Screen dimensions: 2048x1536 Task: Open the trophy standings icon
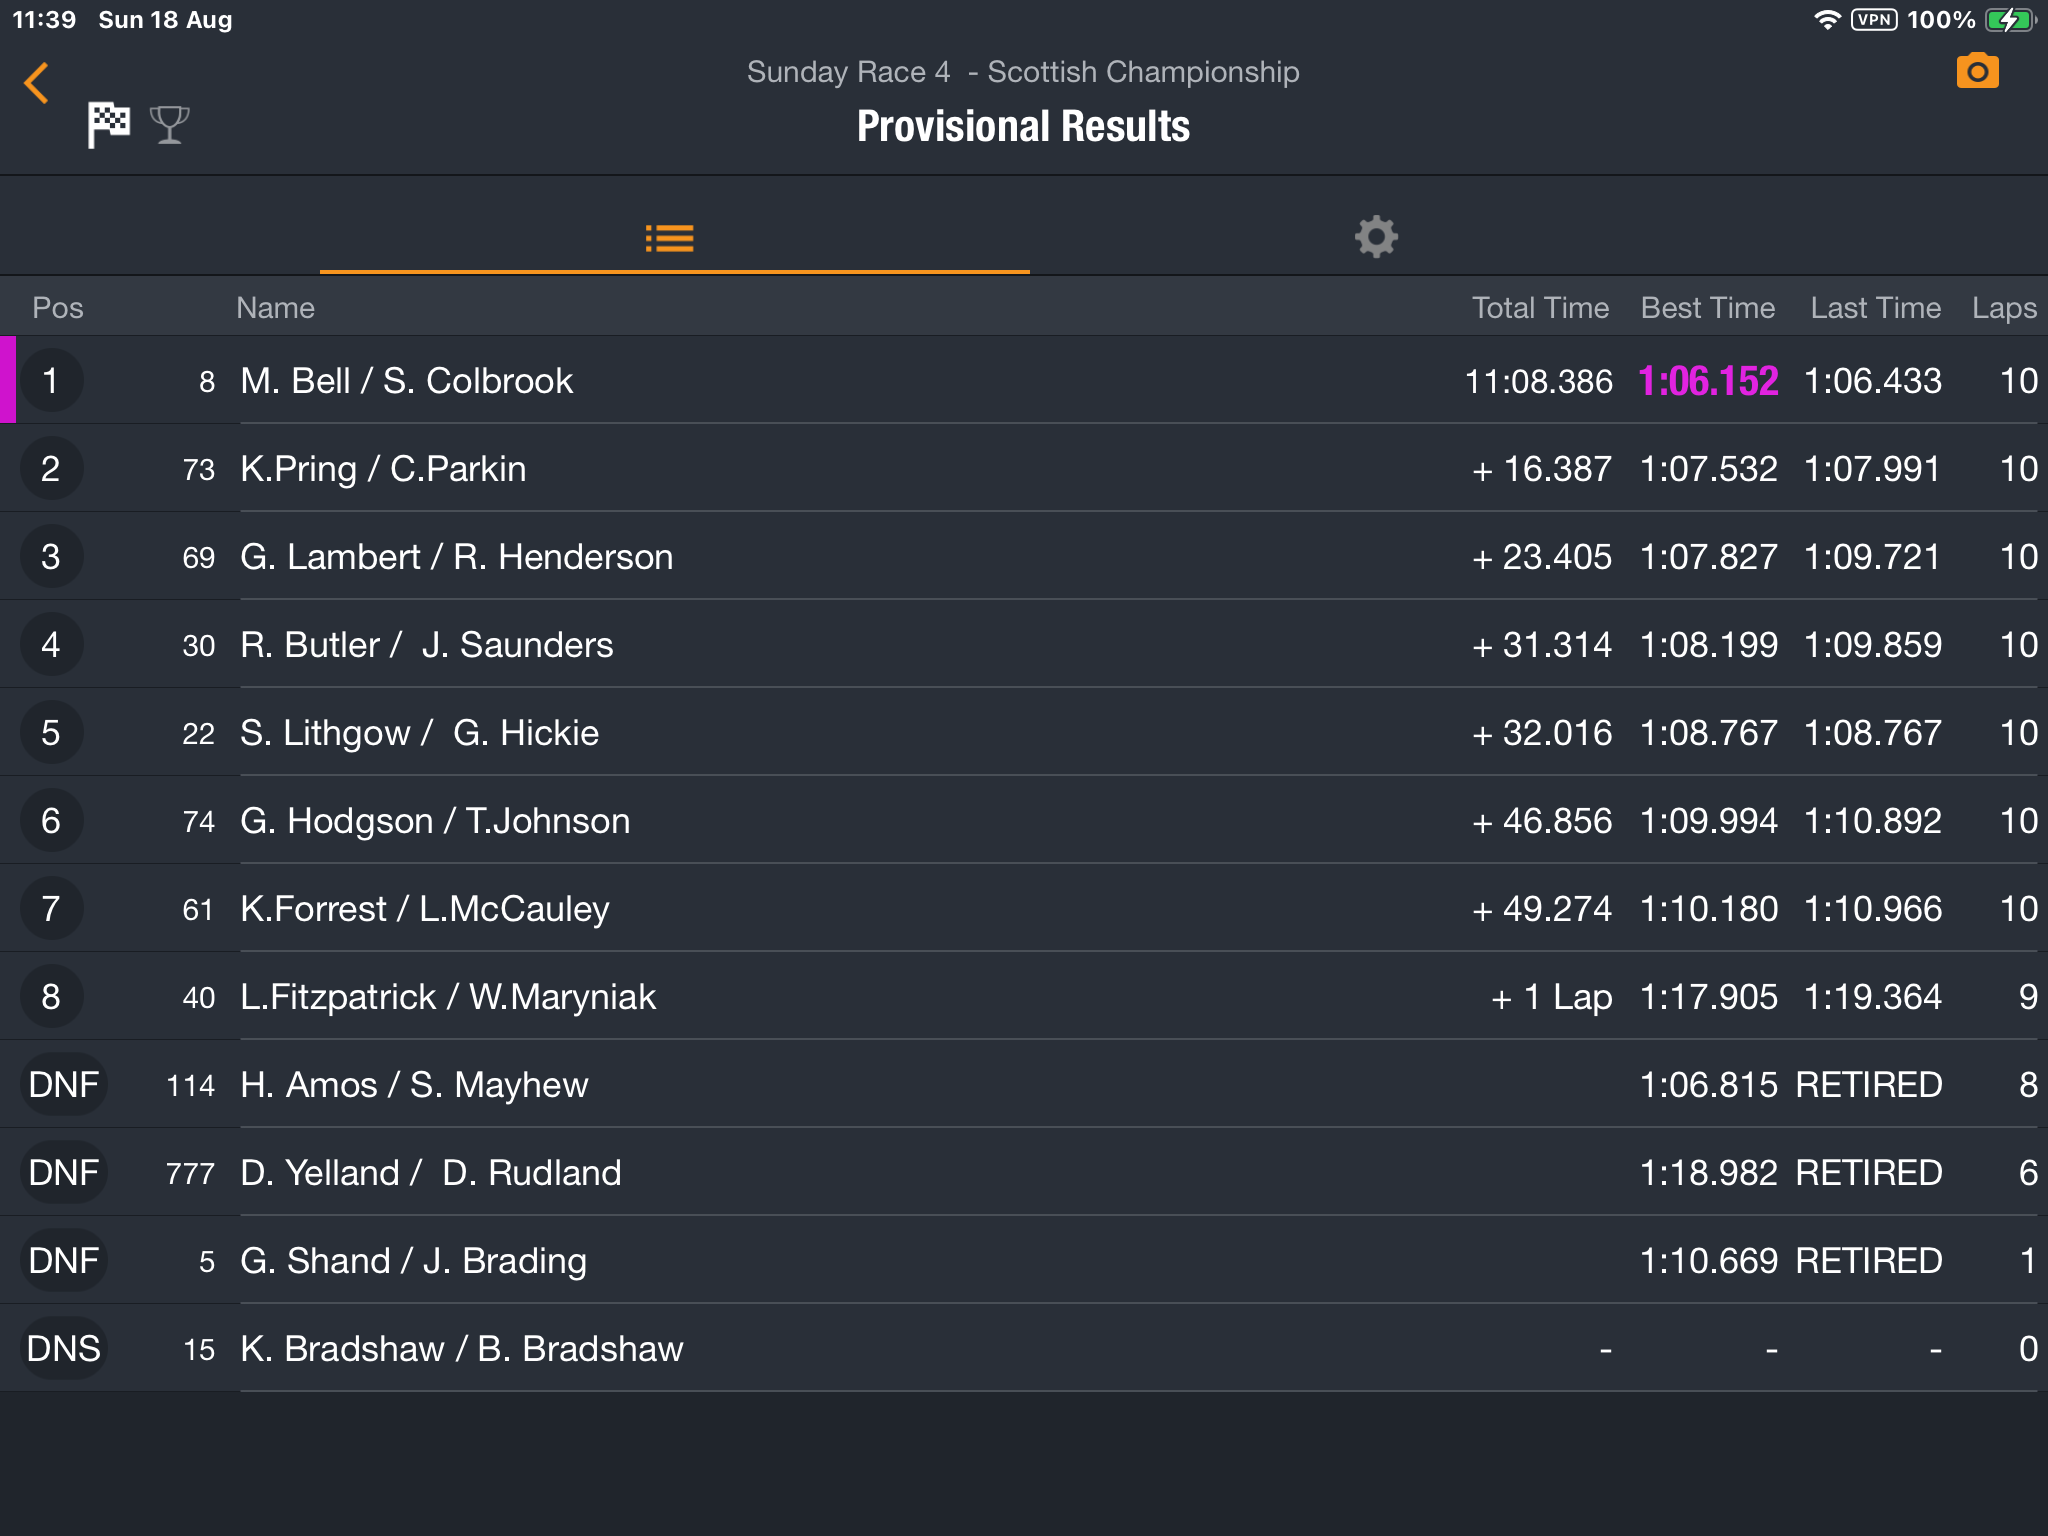[169, 125]
